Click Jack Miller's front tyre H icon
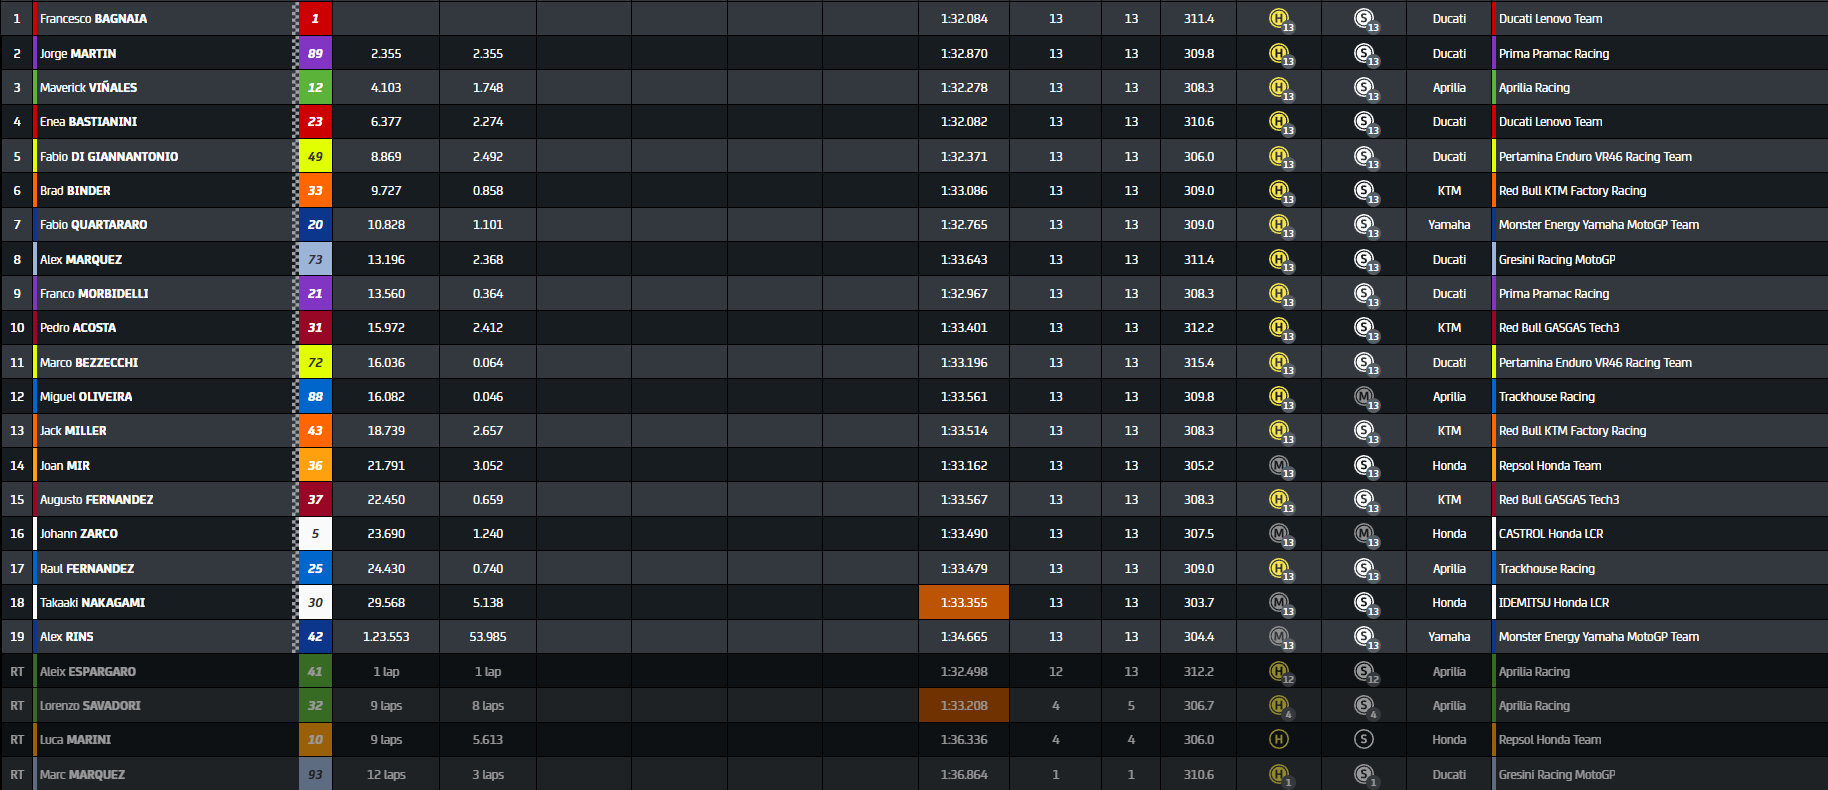The height and width of the screenshot is (790, 1828). coord(1279,431)
